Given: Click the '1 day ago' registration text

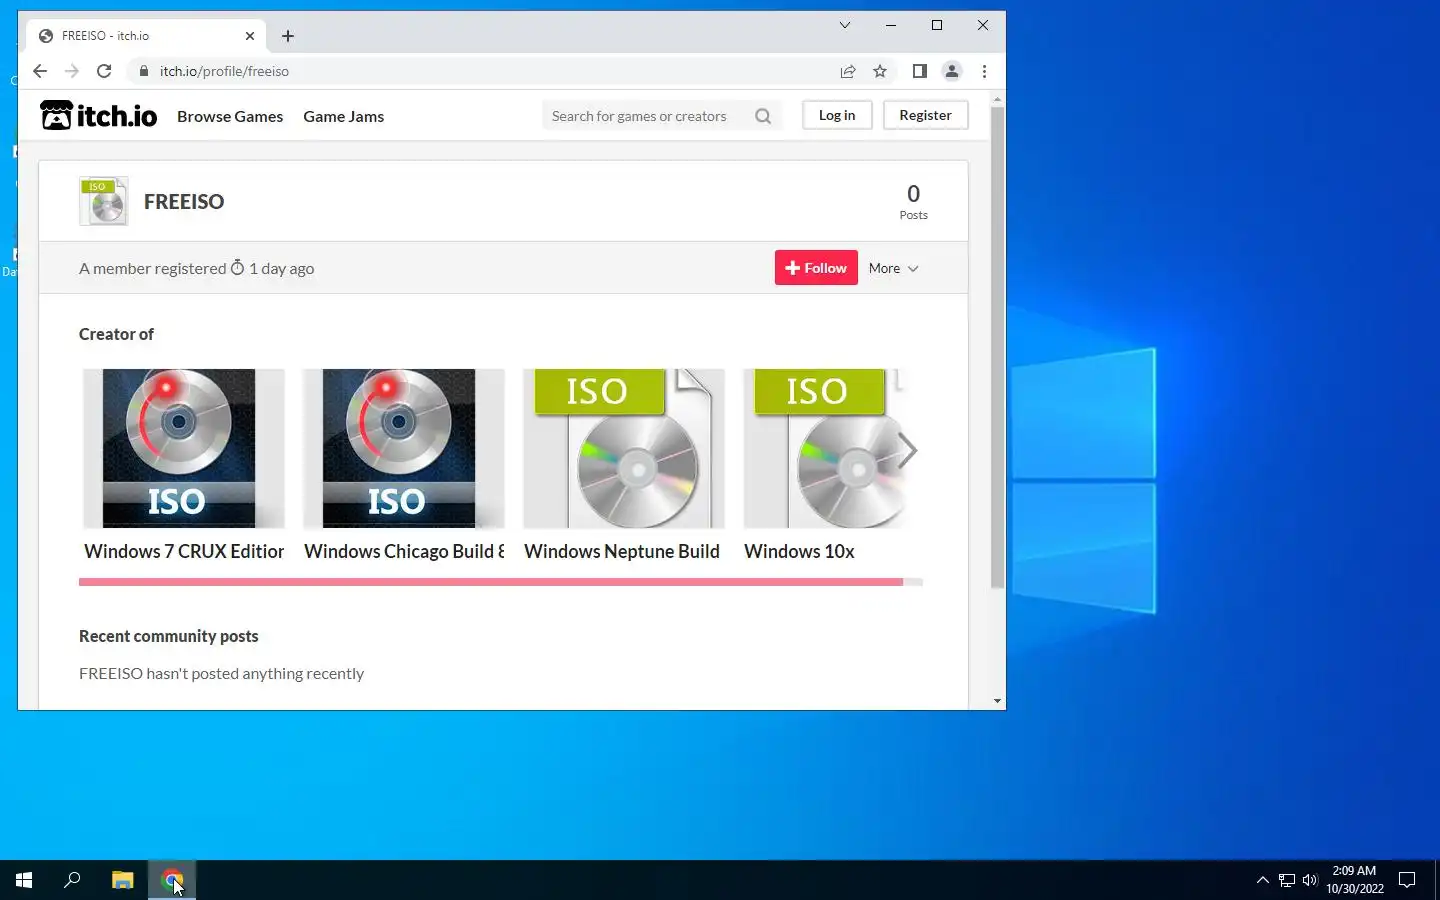Looking at the screenshot, I should 281,268.
